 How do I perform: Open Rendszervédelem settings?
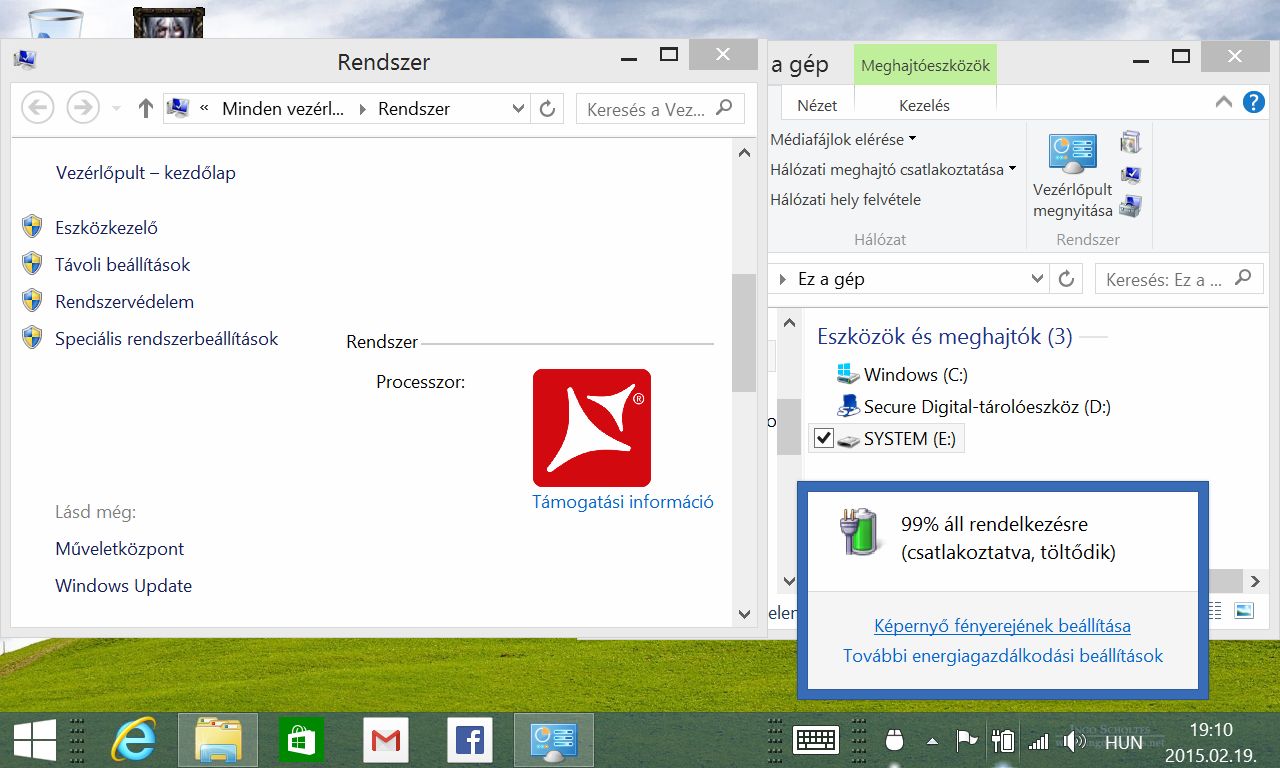tap(125, 302)
